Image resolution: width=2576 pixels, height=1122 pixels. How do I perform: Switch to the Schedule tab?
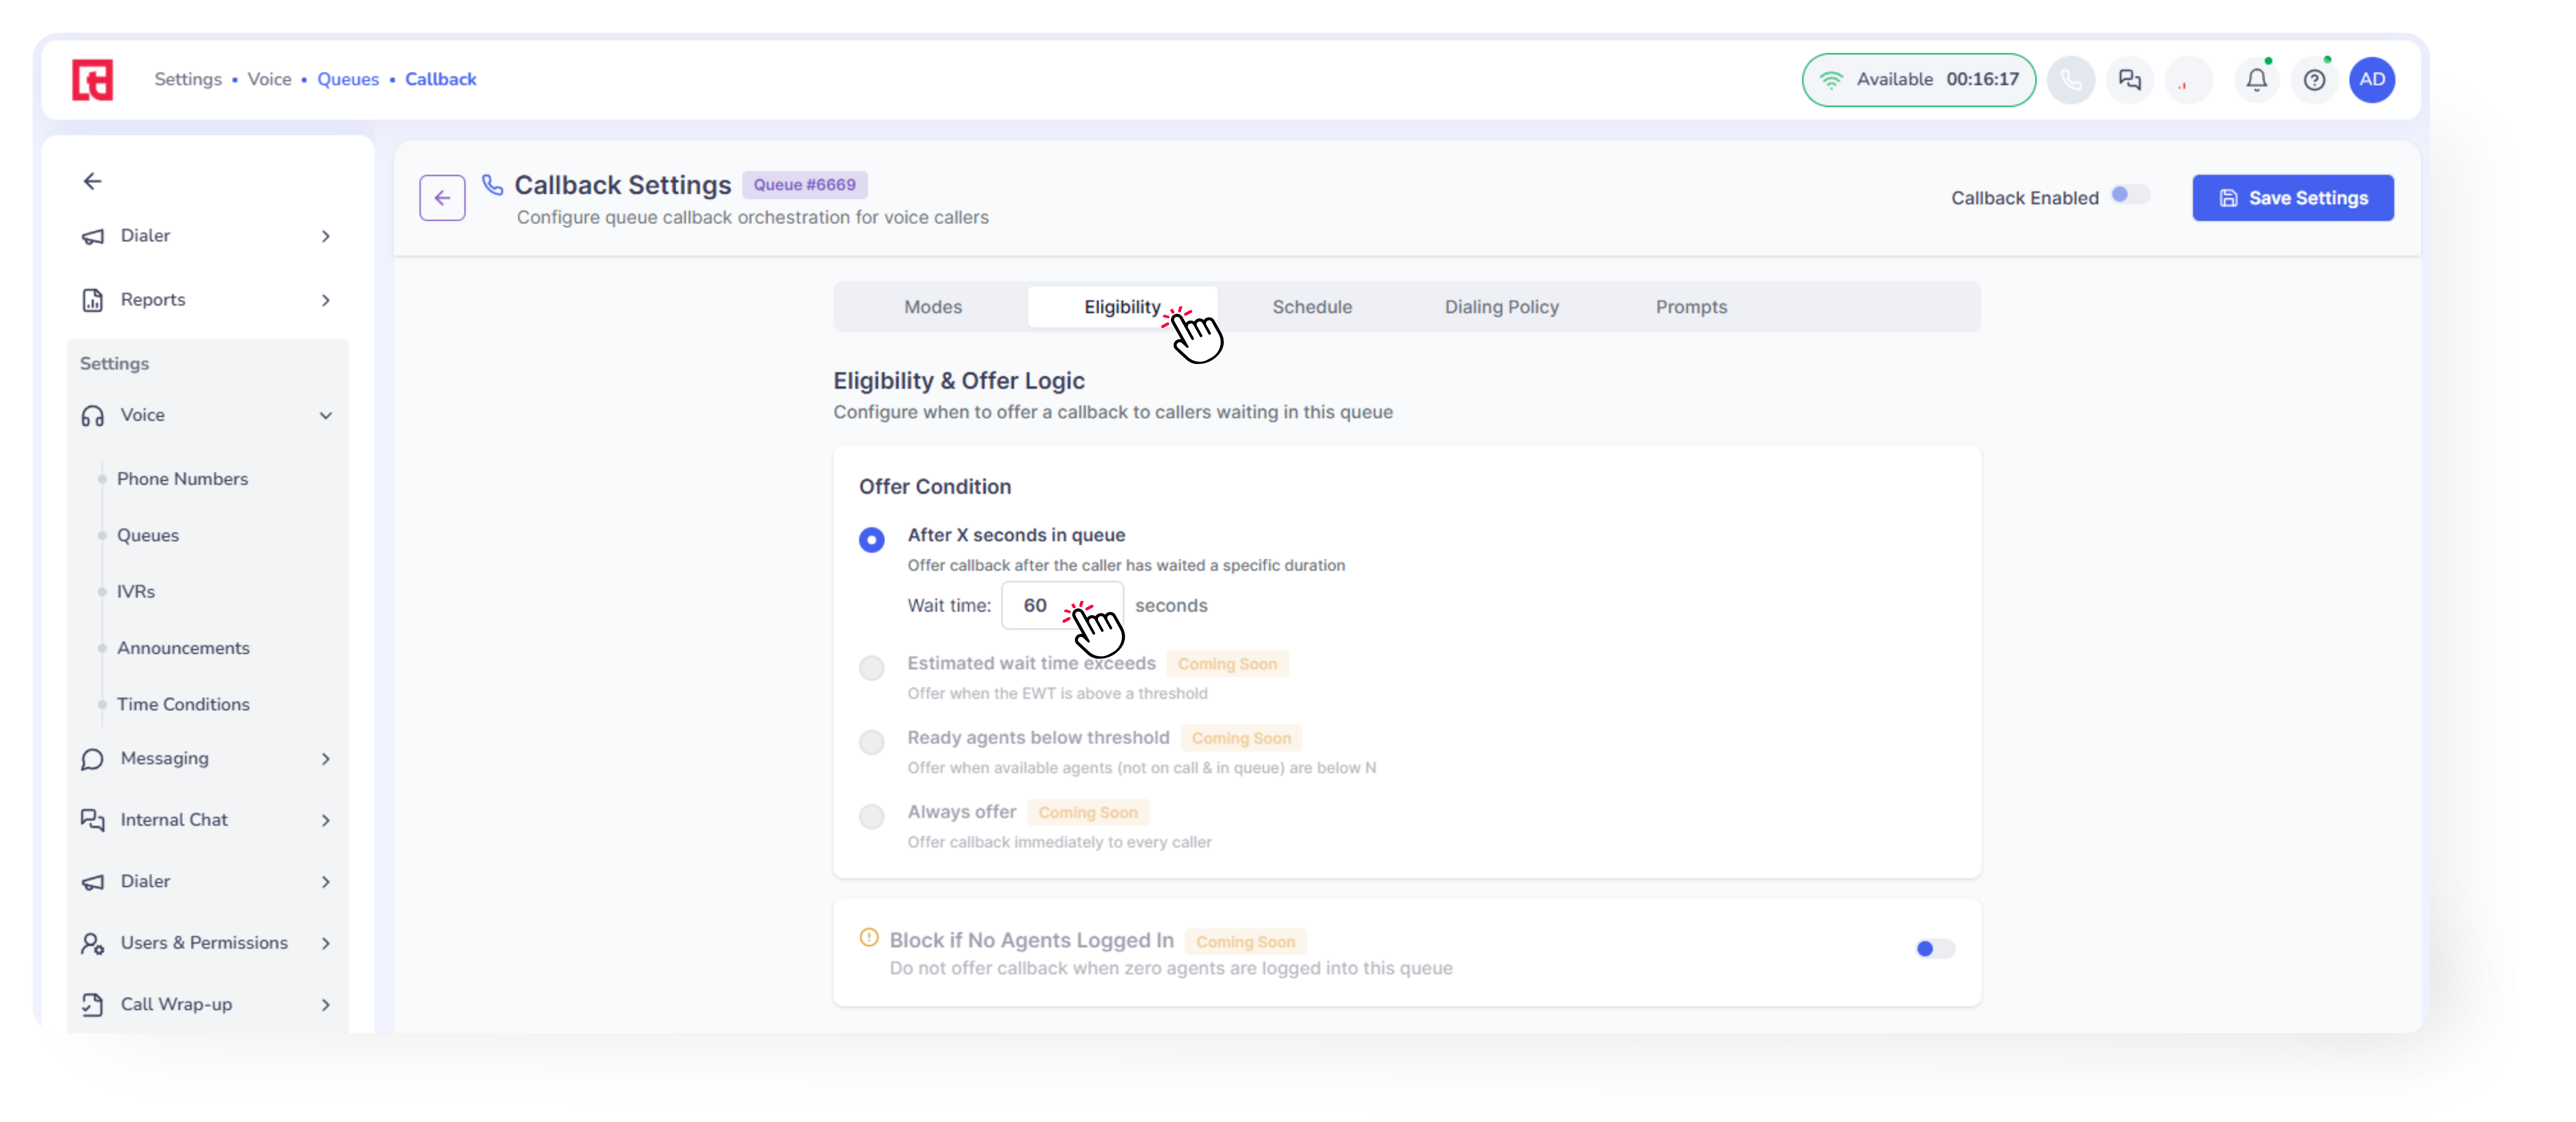1311,307
